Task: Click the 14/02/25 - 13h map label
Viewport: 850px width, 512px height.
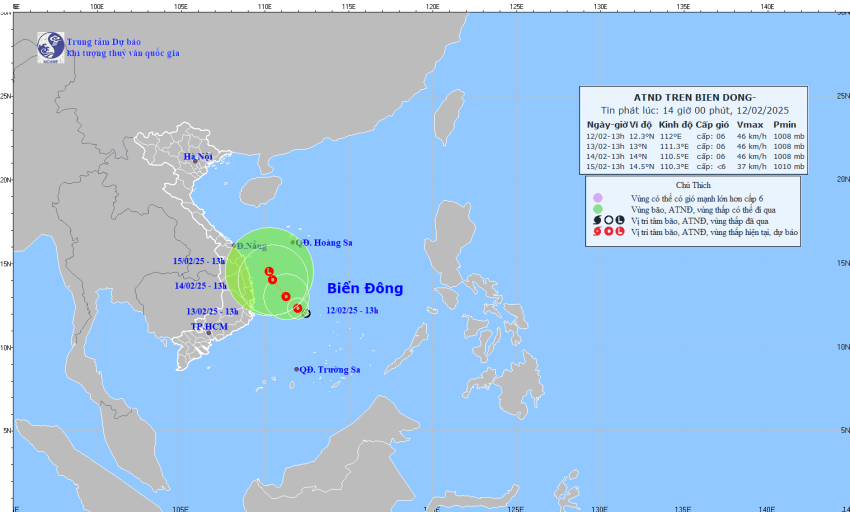Action: [x=201, y=286]
